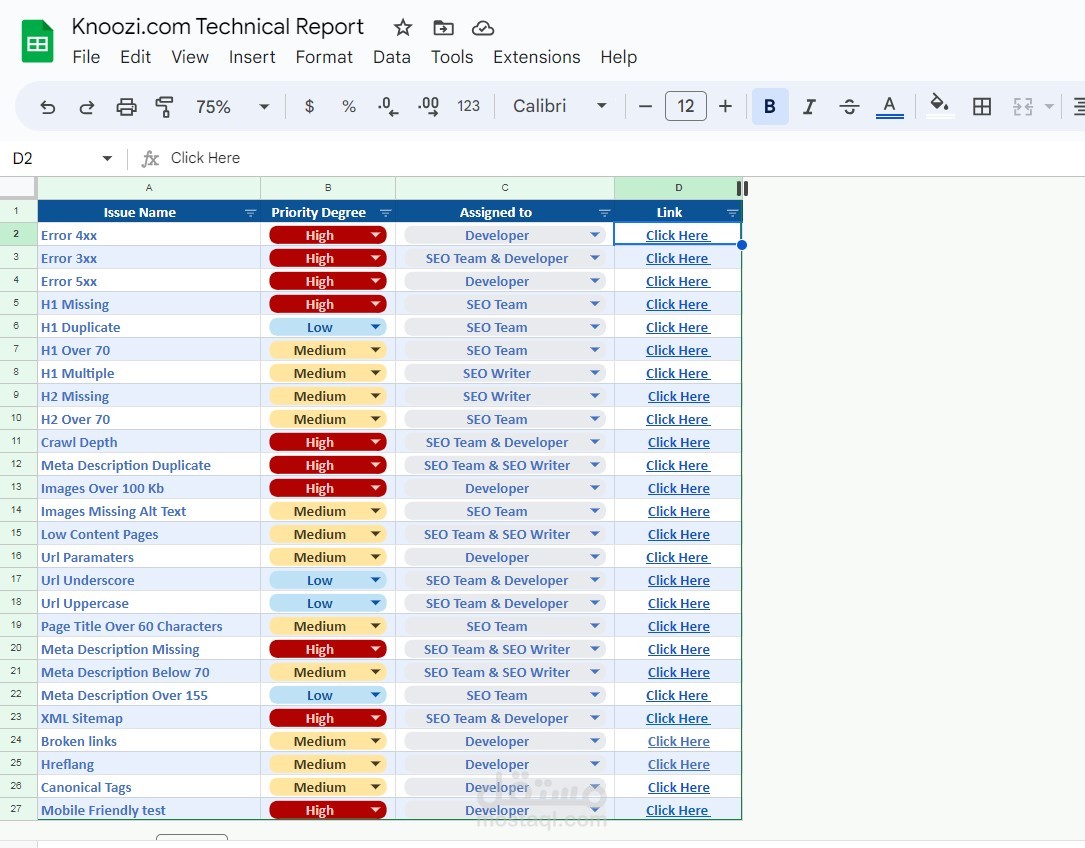Click the Move to folder icon

(444, 28)
